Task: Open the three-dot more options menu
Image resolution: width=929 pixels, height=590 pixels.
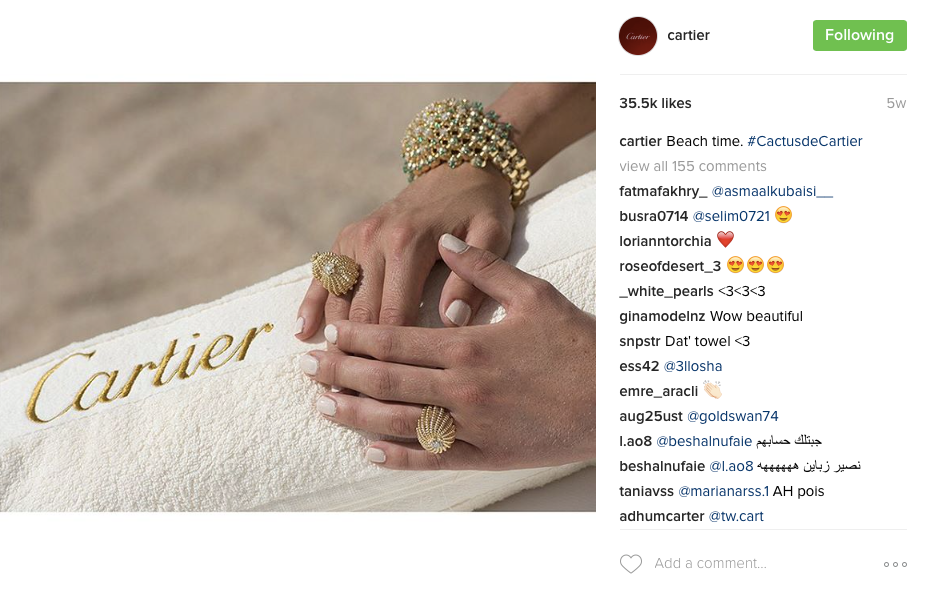Action: pyautogui.click(x=895, y=565)
